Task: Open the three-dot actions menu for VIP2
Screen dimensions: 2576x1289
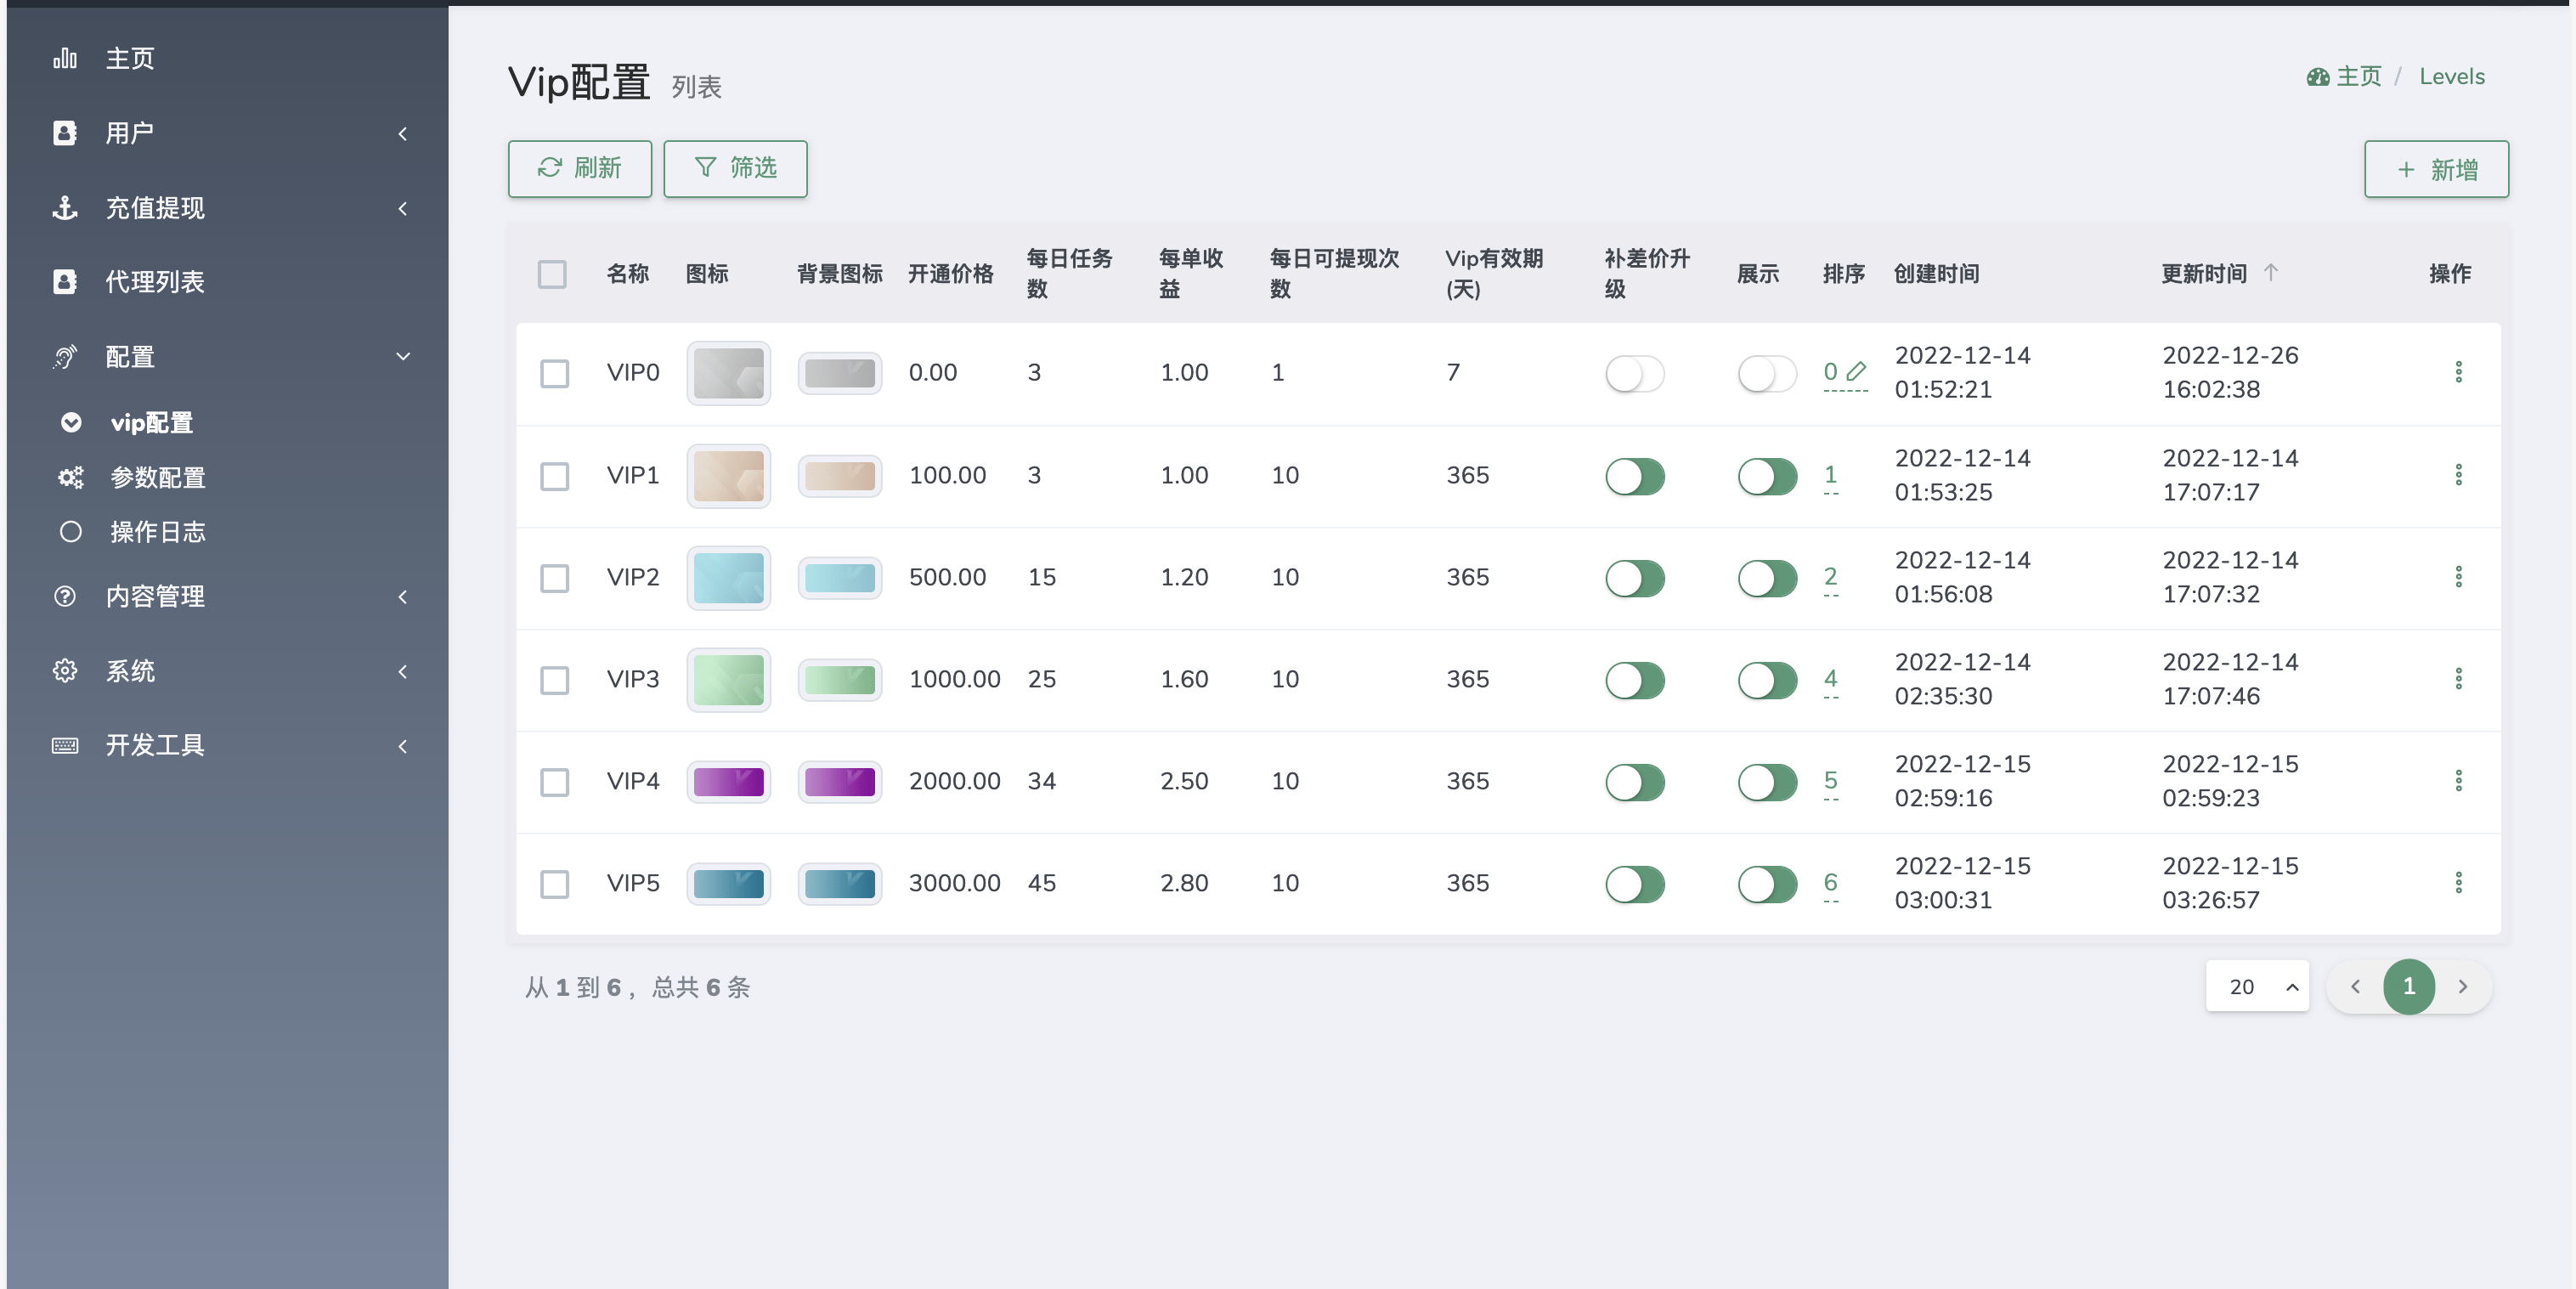Action: [2459, 577]
